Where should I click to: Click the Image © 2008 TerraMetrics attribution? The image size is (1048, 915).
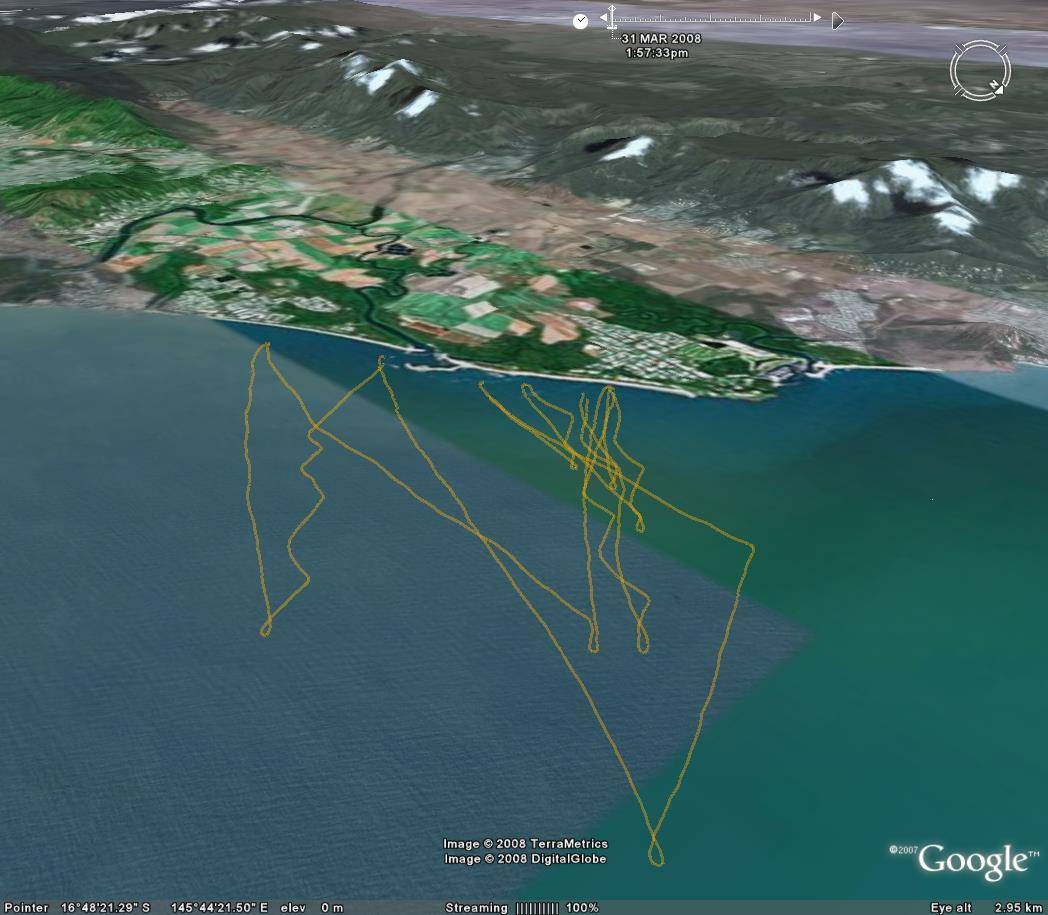pos(525,844)
